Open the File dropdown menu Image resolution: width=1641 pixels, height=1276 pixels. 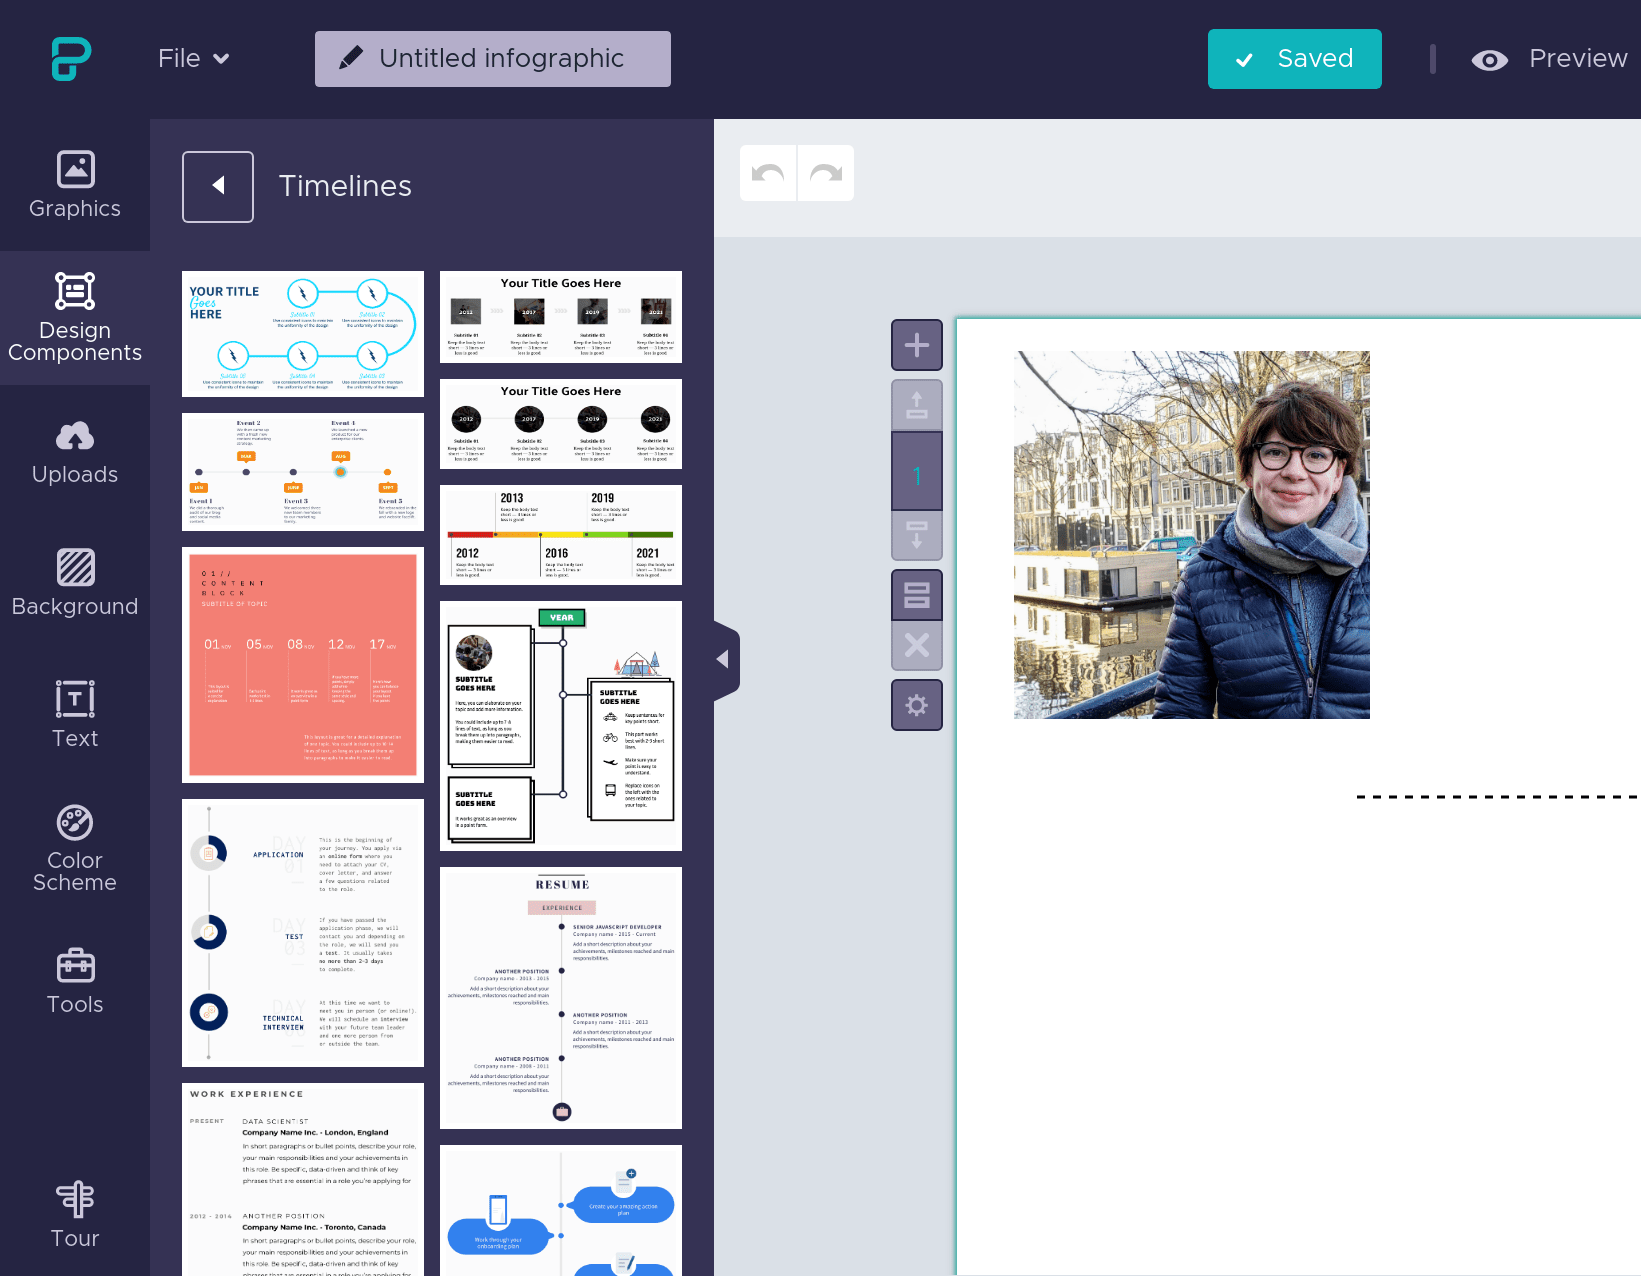[194, 59]
